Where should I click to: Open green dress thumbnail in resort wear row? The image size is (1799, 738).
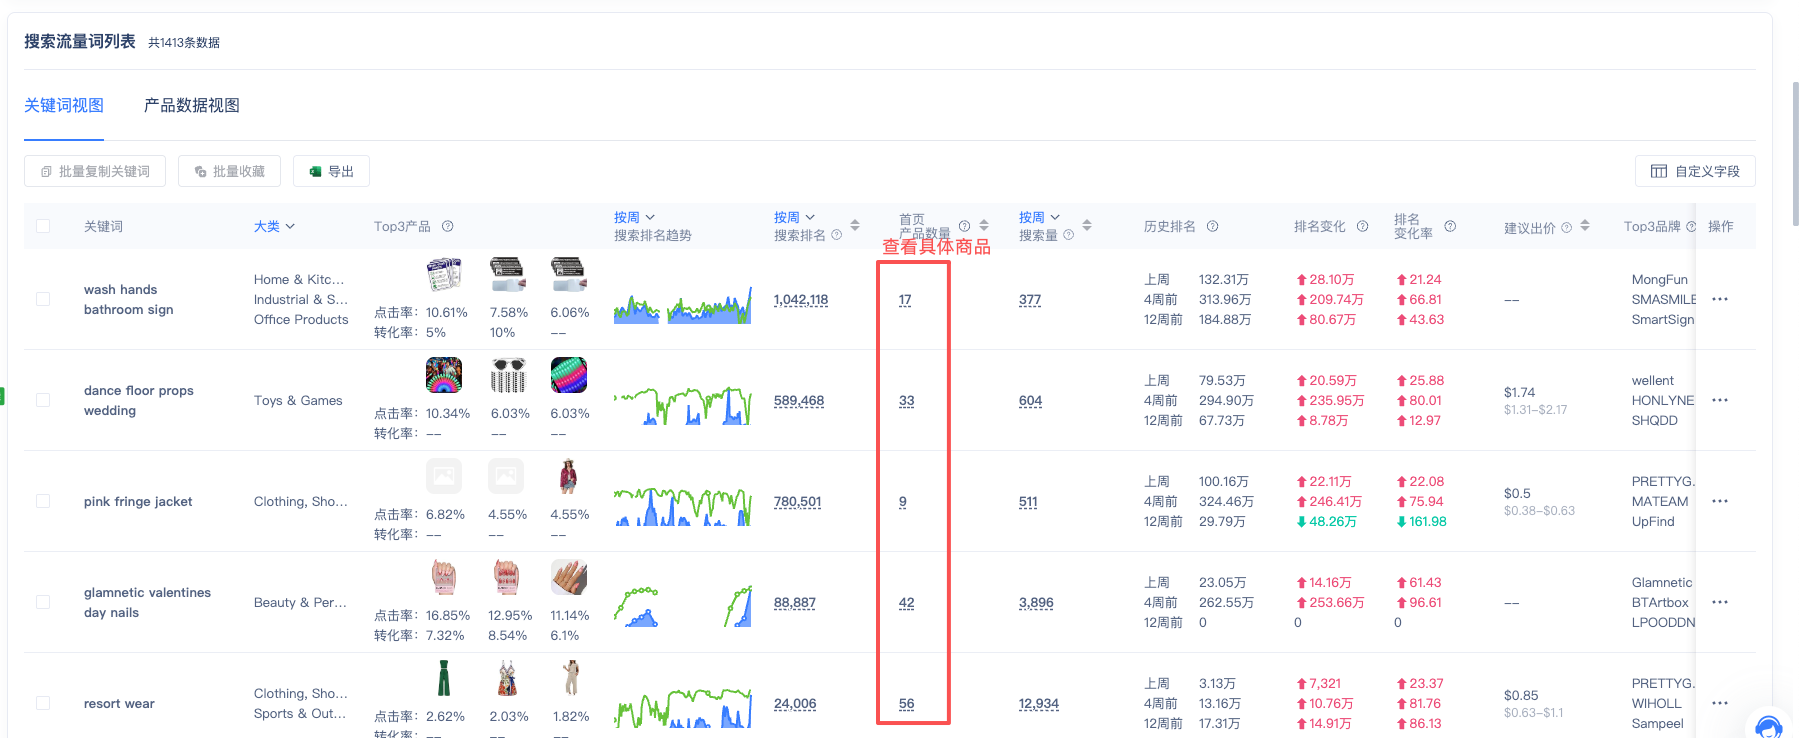(x=444, y=677)
